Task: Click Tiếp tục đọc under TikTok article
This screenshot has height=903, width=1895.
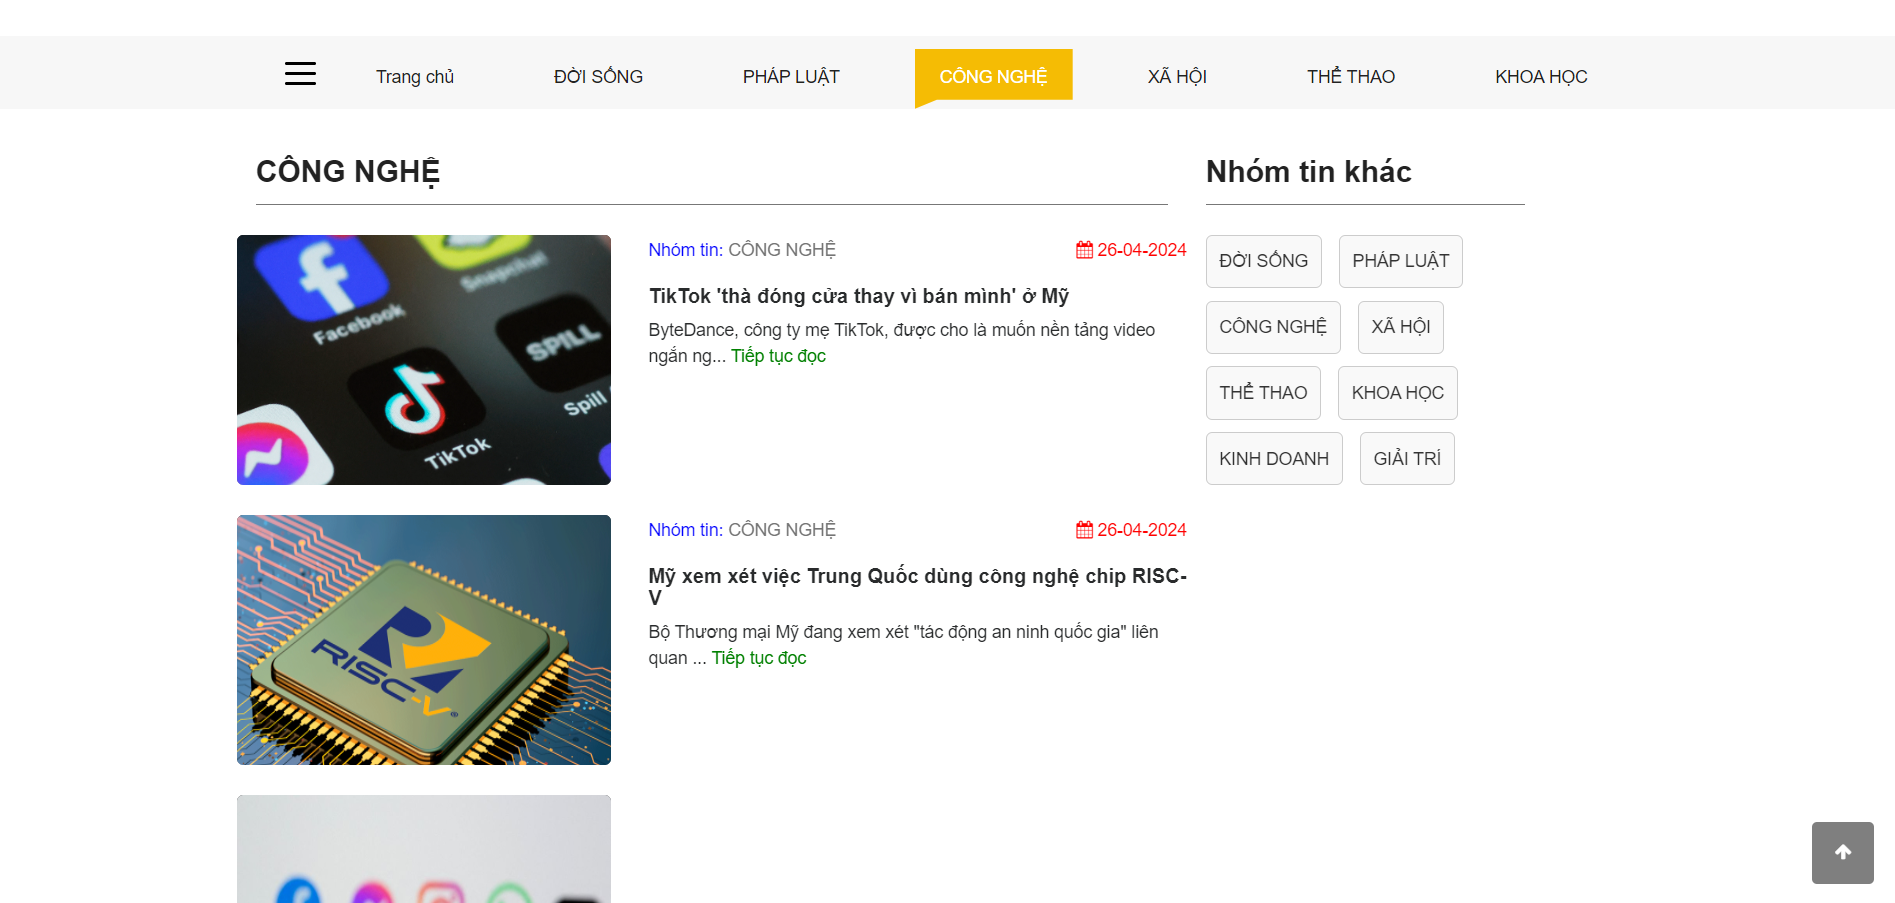Action: (778, 356)
